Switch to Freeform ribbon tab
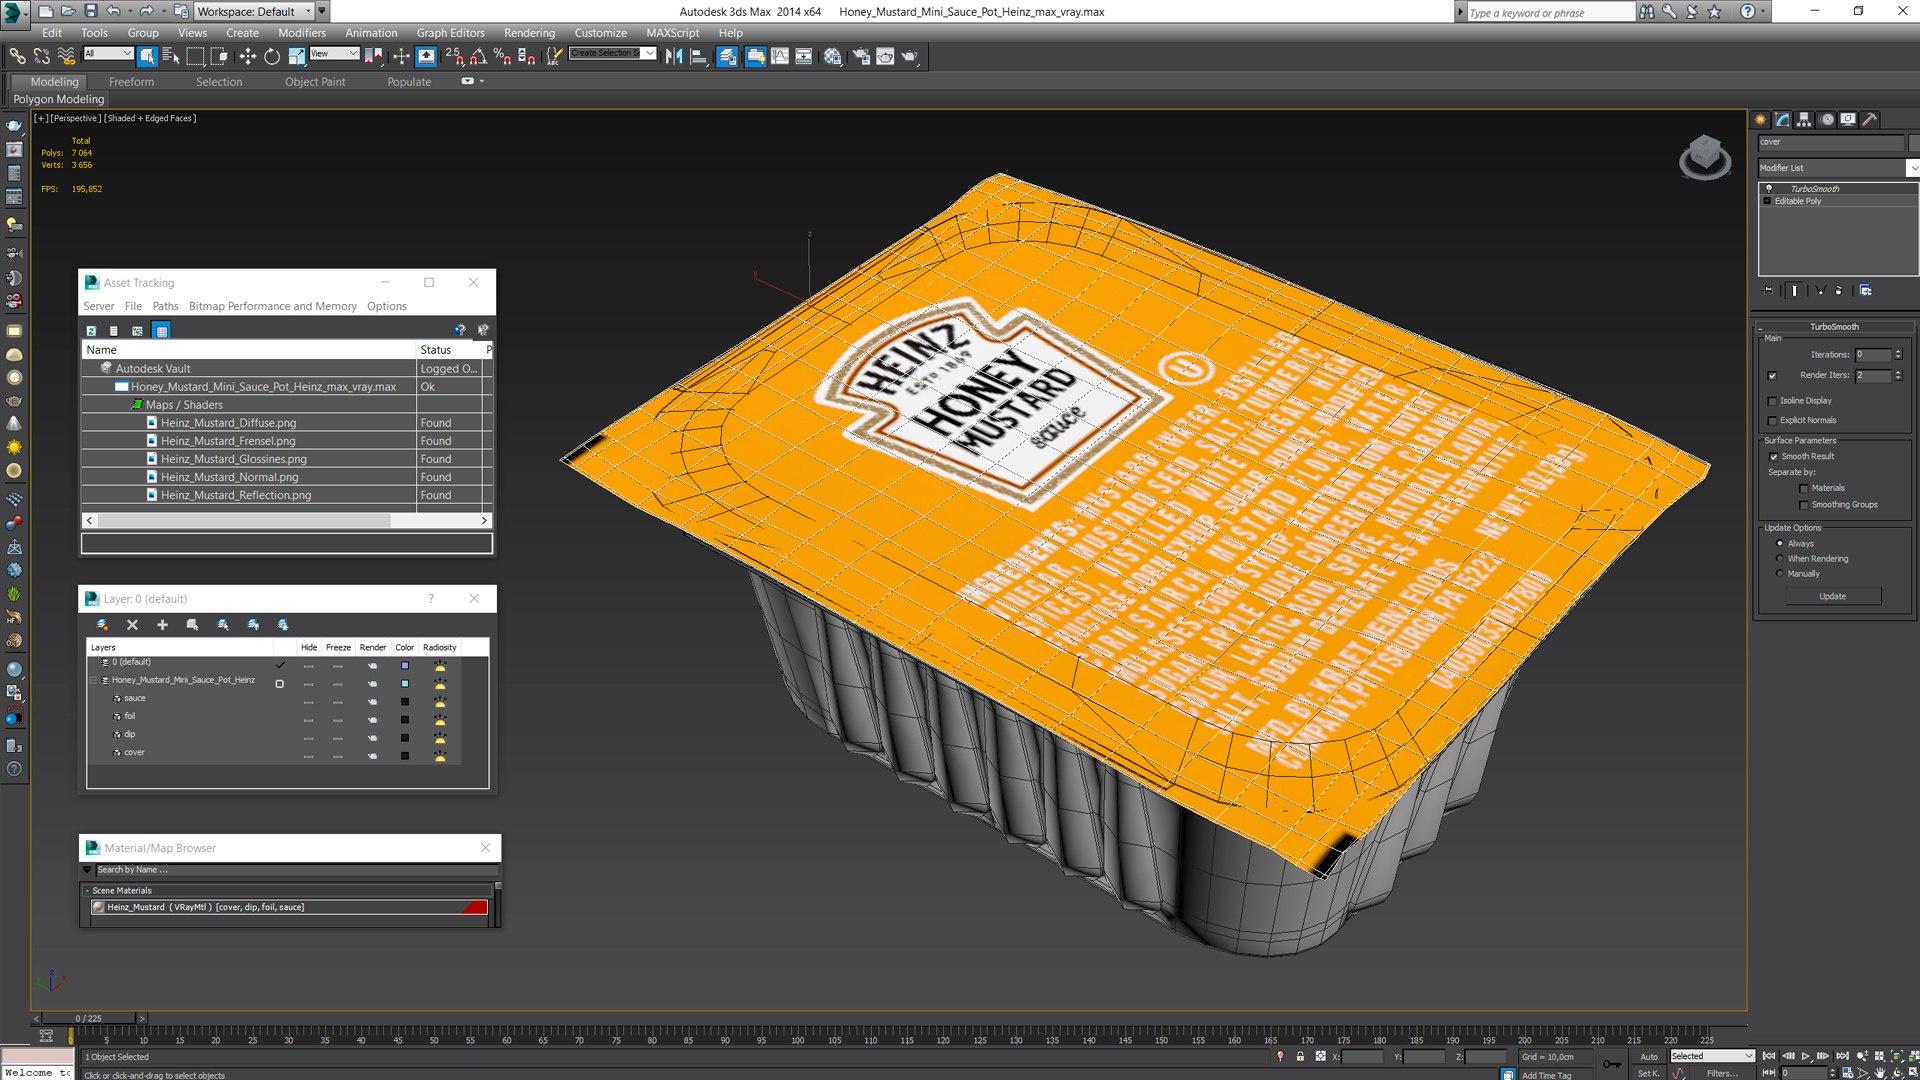 pyautogui.click(x=131, y=82)
